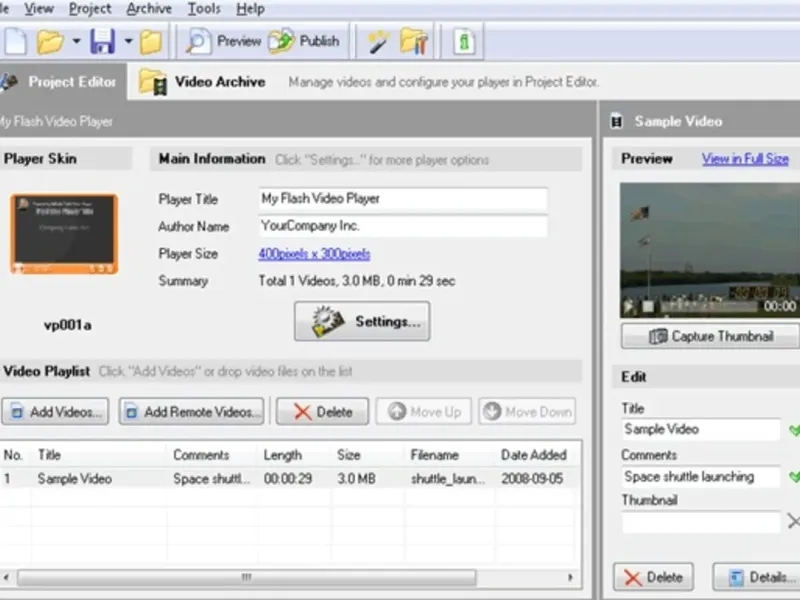Click the Thumbnail path field
This screenshot has height=600, width=800.
(x=701, y=522)
